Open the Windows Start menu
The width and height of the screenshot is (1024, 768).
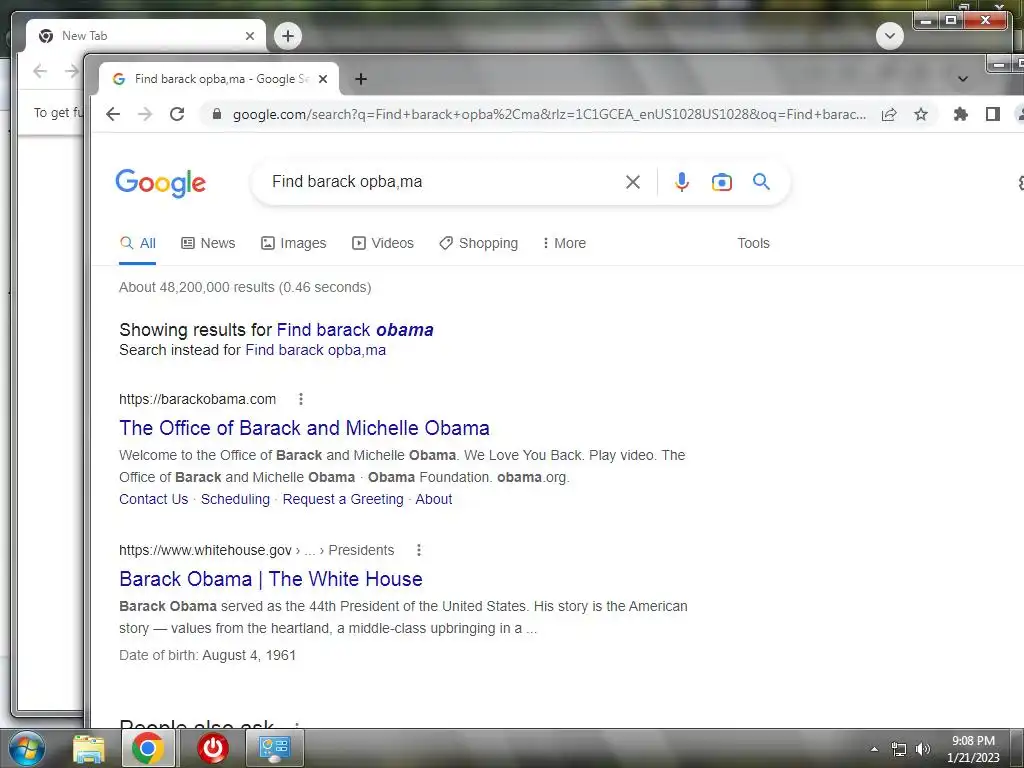(x=26, y=749)
